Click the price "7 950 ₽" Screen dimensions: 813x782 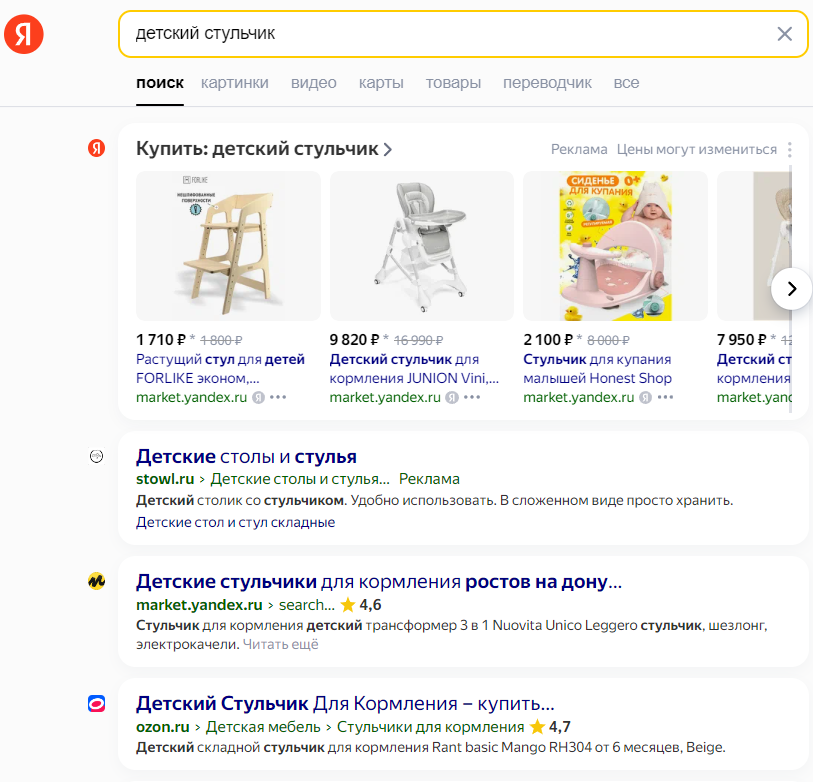pyautogui.click(x=741, y=340)
